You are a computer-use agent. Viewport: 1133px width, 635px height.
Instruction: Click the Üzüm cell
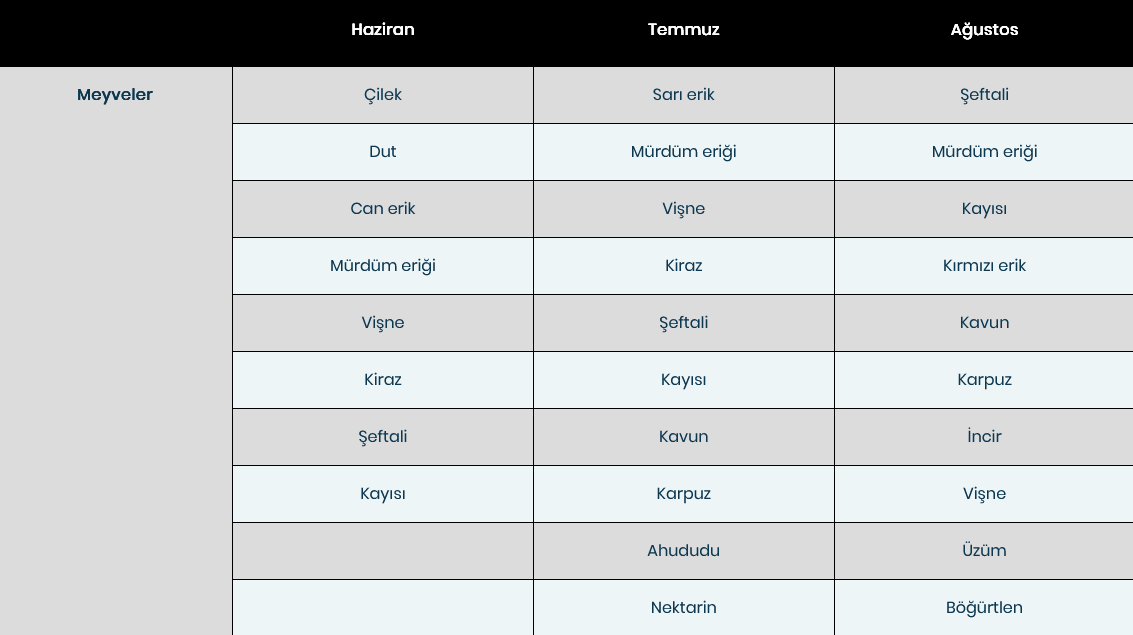click(984, 550)
